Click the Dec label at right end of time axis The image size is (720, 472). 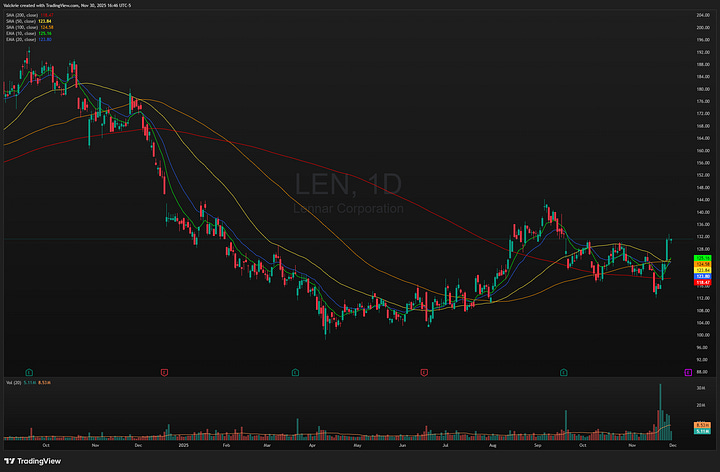click(x=673, y=445)
